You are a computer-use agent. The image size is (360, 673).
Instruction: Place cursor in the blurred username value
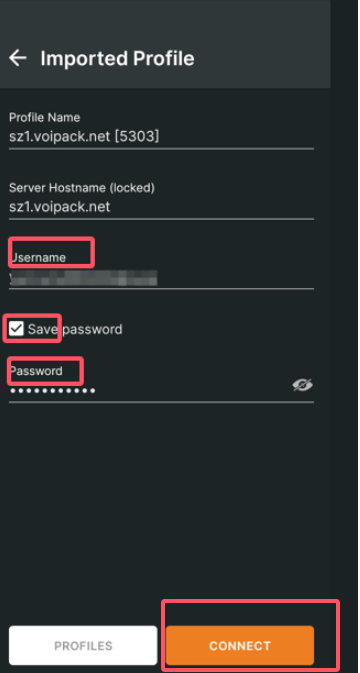click(x=83, y=278)
